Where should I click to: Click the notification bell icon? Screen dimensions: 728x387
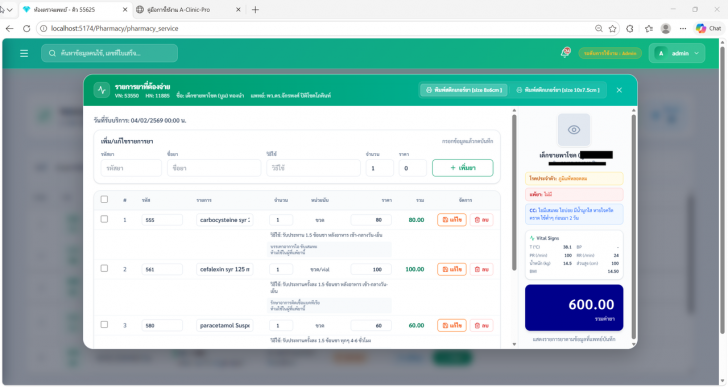tap(566, 52)
